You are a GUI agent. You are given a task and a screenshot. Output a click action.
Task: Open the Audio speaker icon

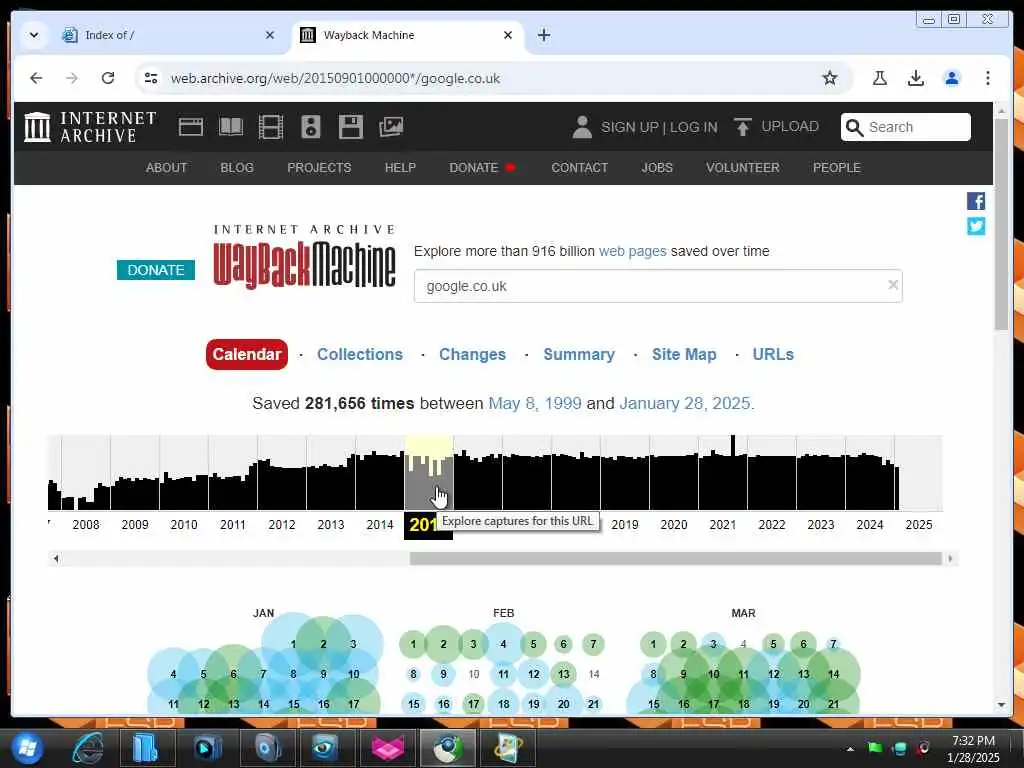(x=311, y=127)
